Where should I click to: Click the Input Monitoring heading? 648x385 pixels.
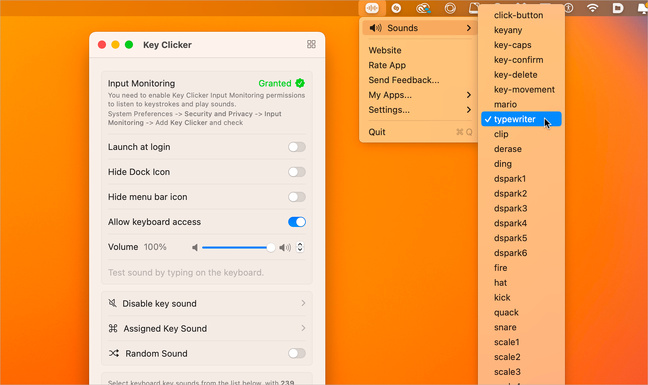pos(141,83)
